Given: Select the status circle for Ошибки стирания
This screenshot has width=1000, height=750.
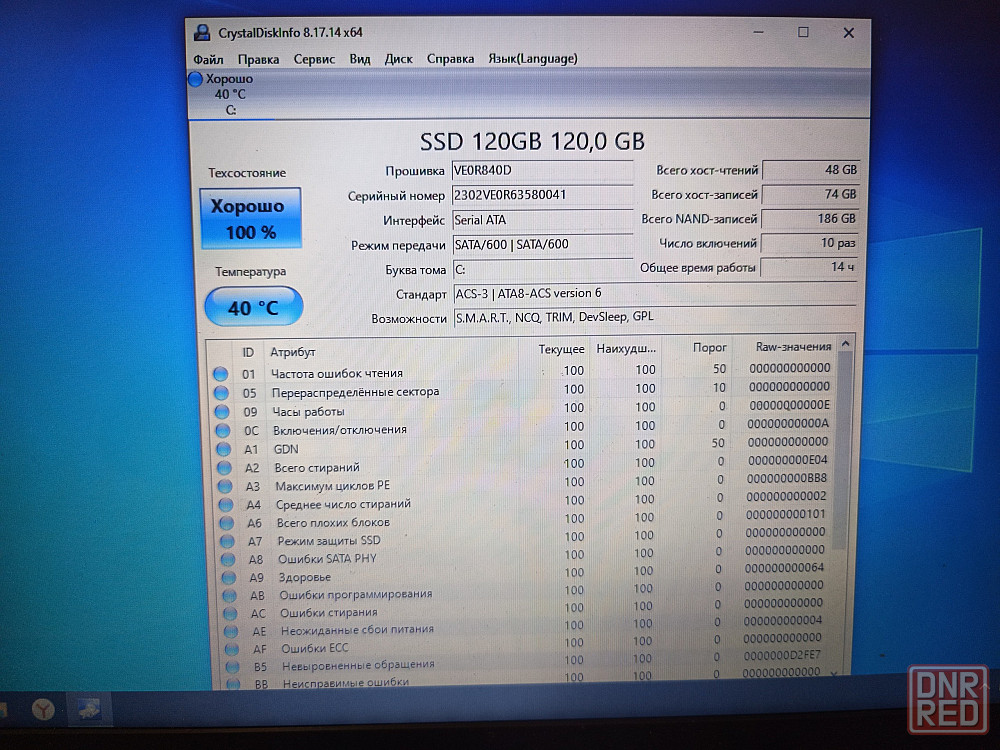Looking at the screenshot, I should [230, 614].
